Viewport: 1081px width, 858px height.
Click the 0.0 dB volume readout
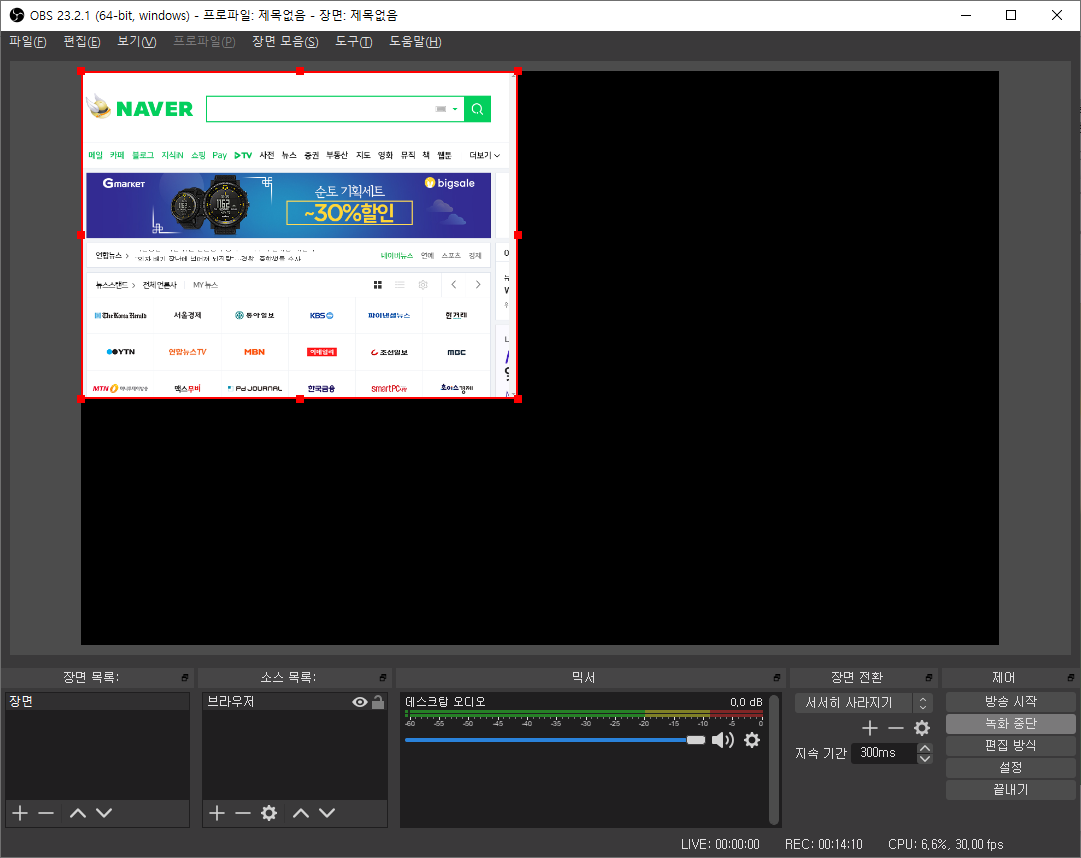tap(746, 702)
